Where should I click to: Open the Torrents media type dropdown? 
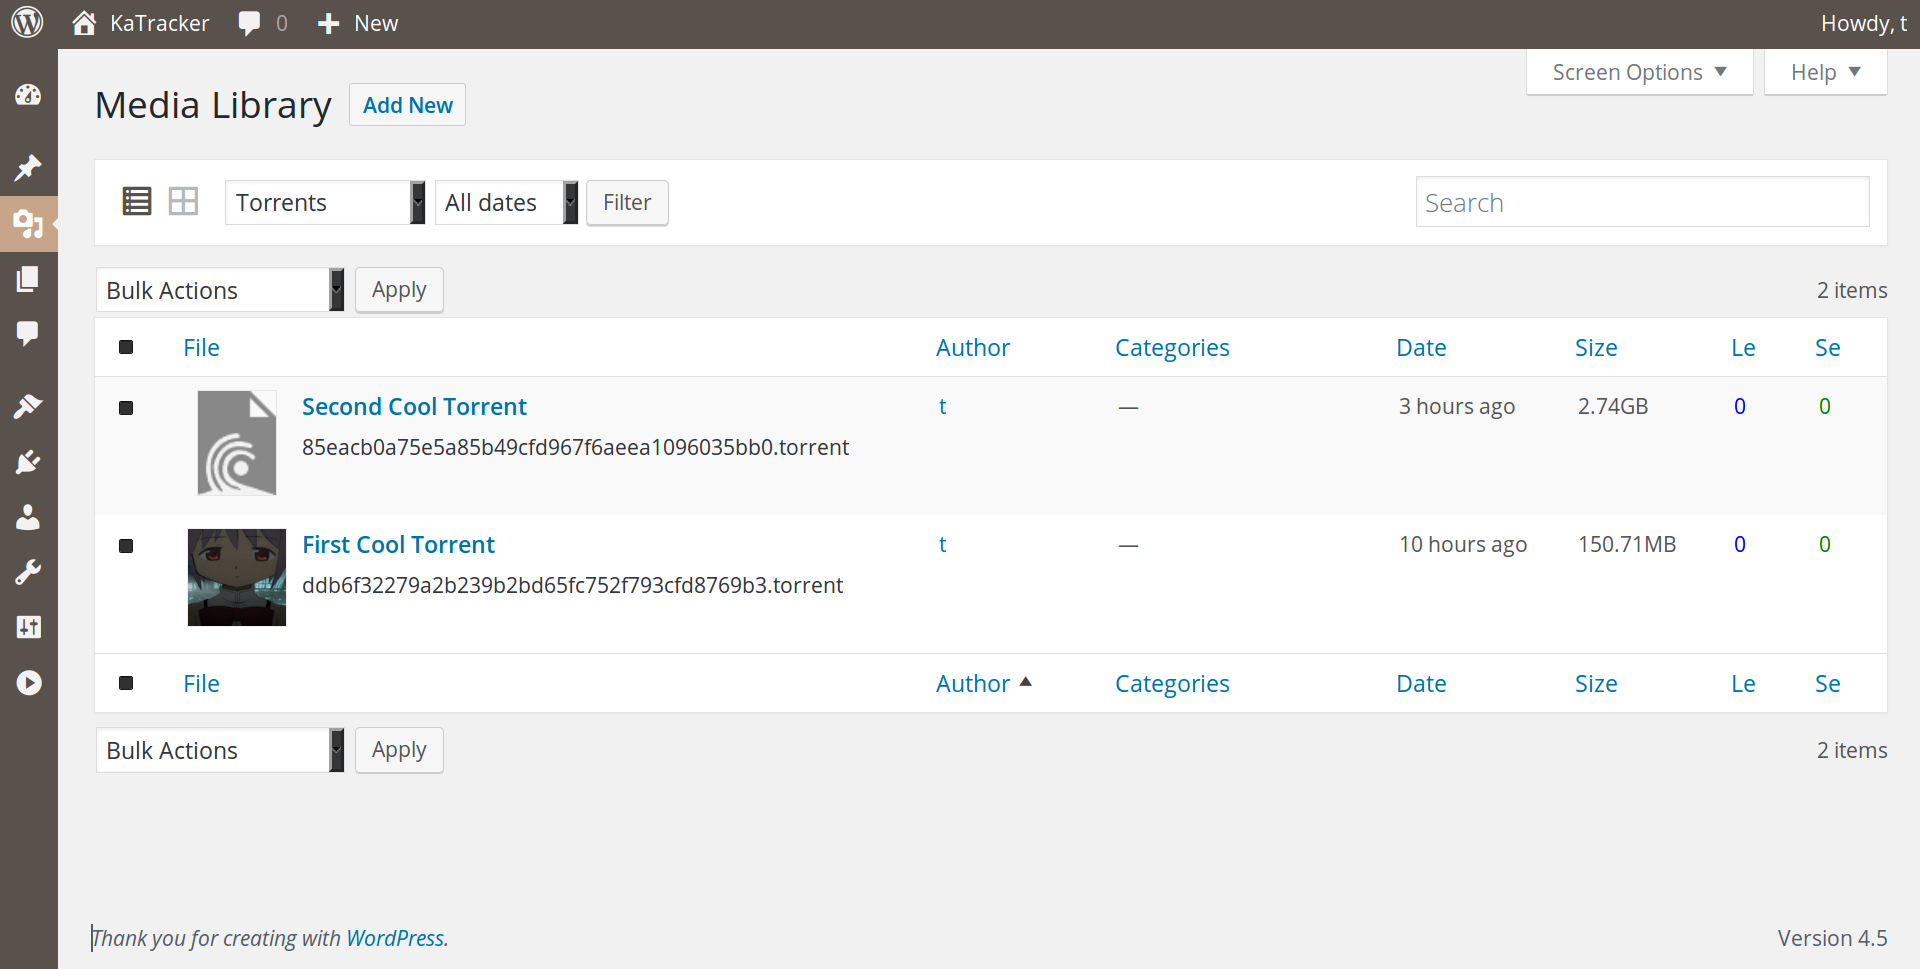tap(324, 203)
